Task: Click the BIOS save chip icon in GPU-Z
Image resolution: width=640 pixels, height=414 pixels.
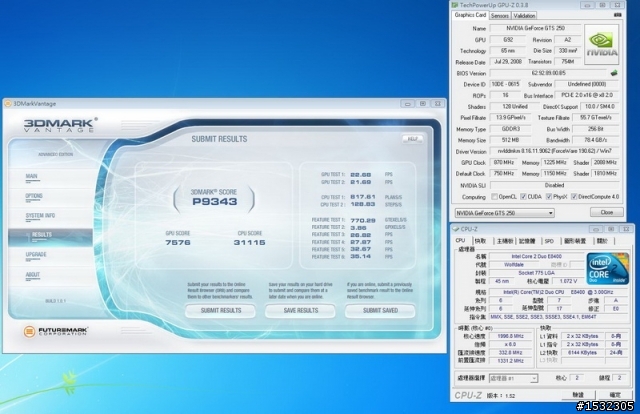Action: [x=613, y=73]
